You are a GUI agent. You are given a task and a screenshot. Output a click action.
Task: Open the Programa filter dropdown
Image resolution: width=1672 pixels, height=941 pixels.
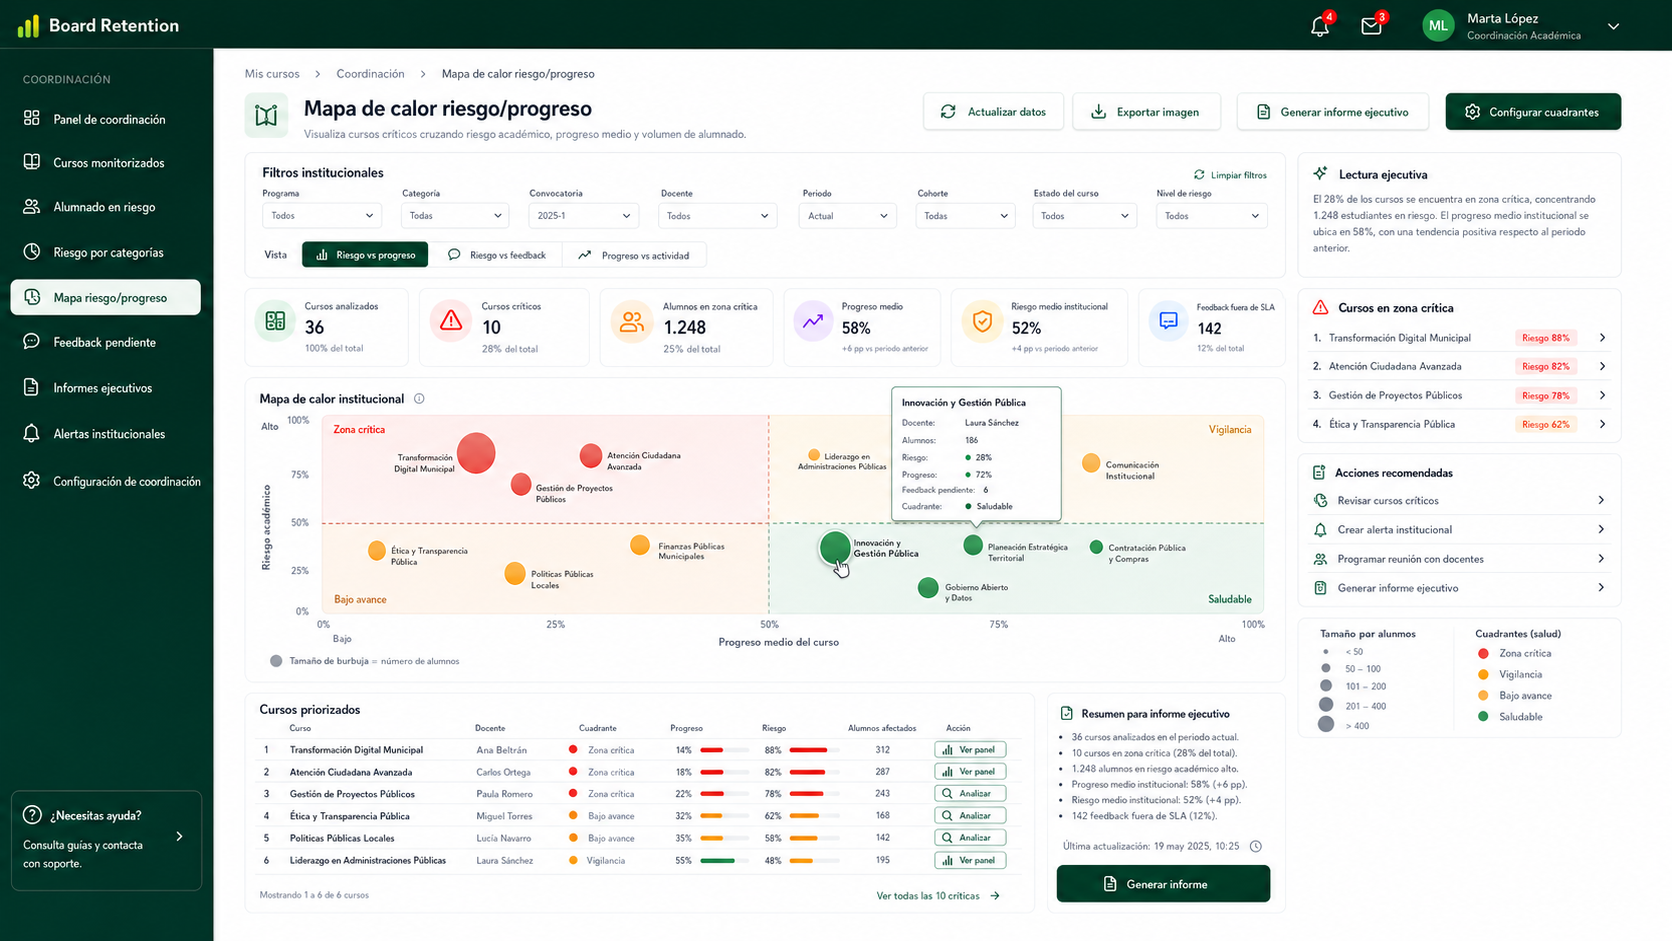click(321, 216)
